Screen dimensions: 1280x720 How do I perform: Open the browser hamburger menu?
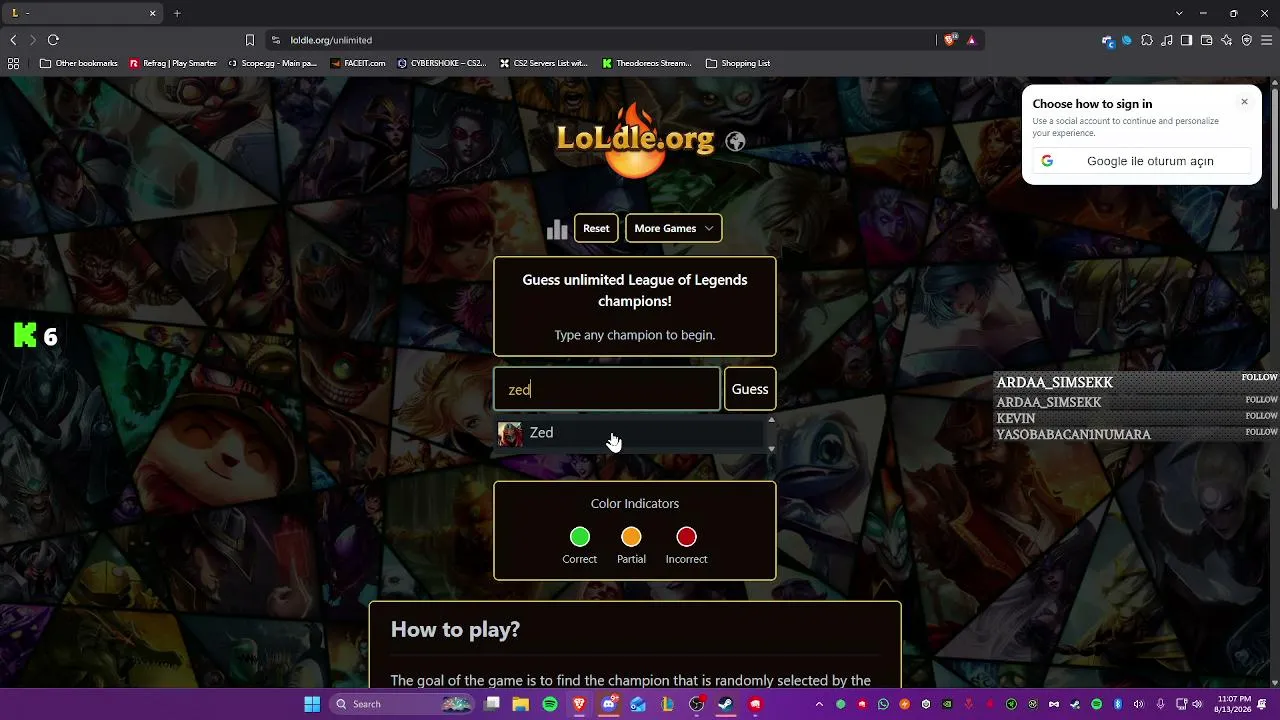click(1266, 40)
